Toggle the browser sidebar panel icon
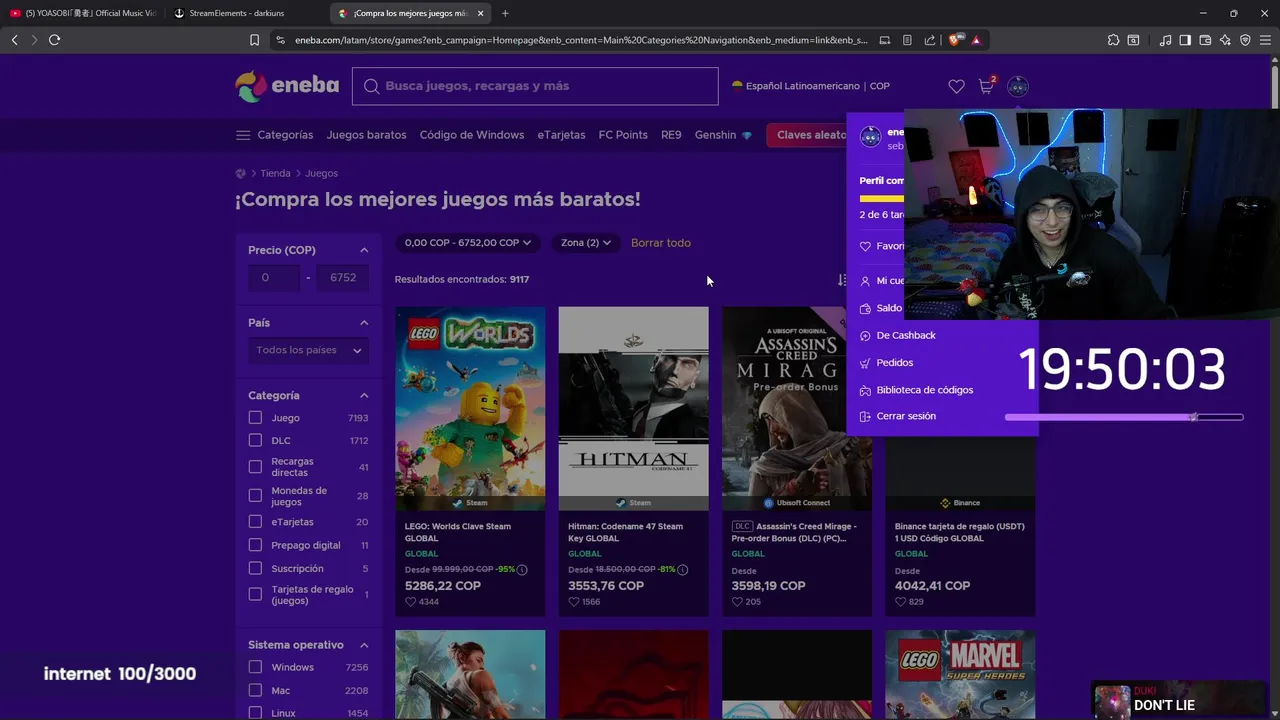 [1185, 40]
